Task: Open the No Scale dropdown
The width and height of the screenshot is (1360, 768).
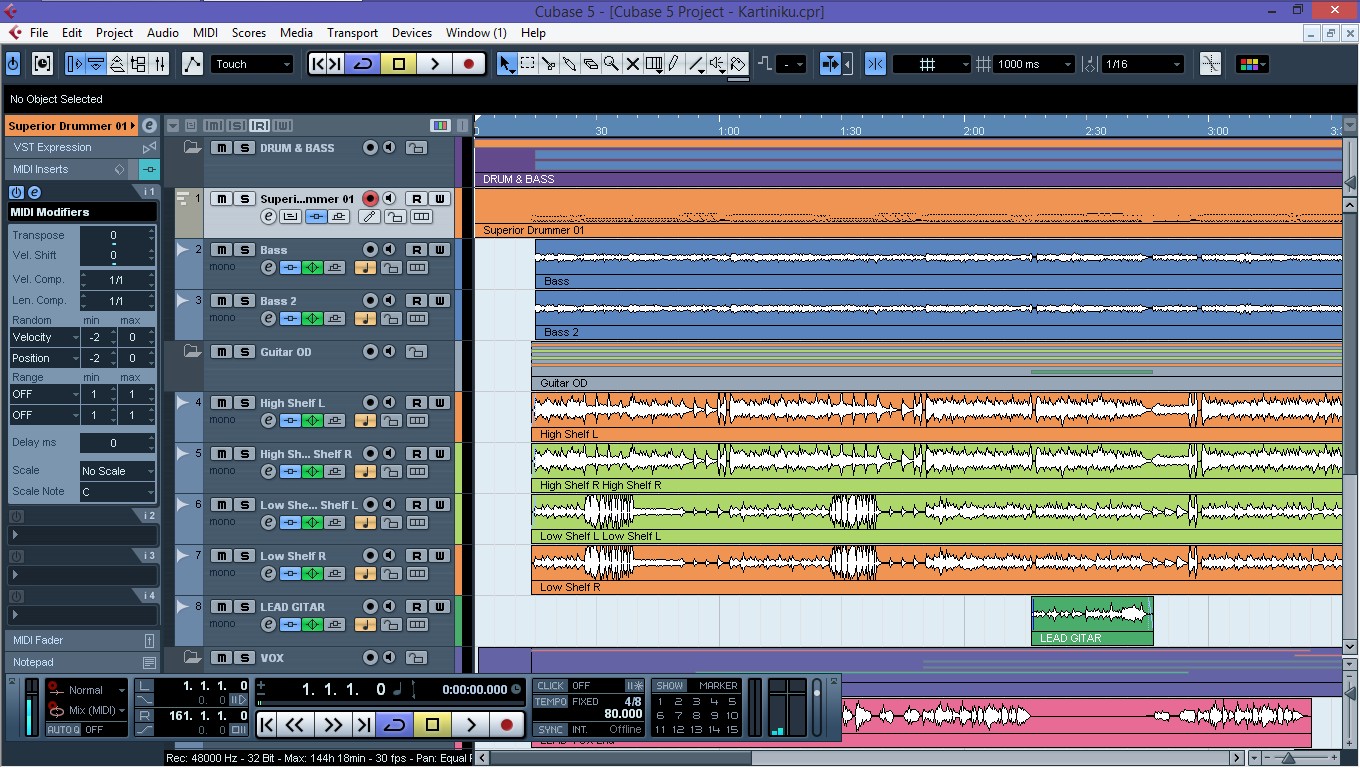Action: point(118,471)
